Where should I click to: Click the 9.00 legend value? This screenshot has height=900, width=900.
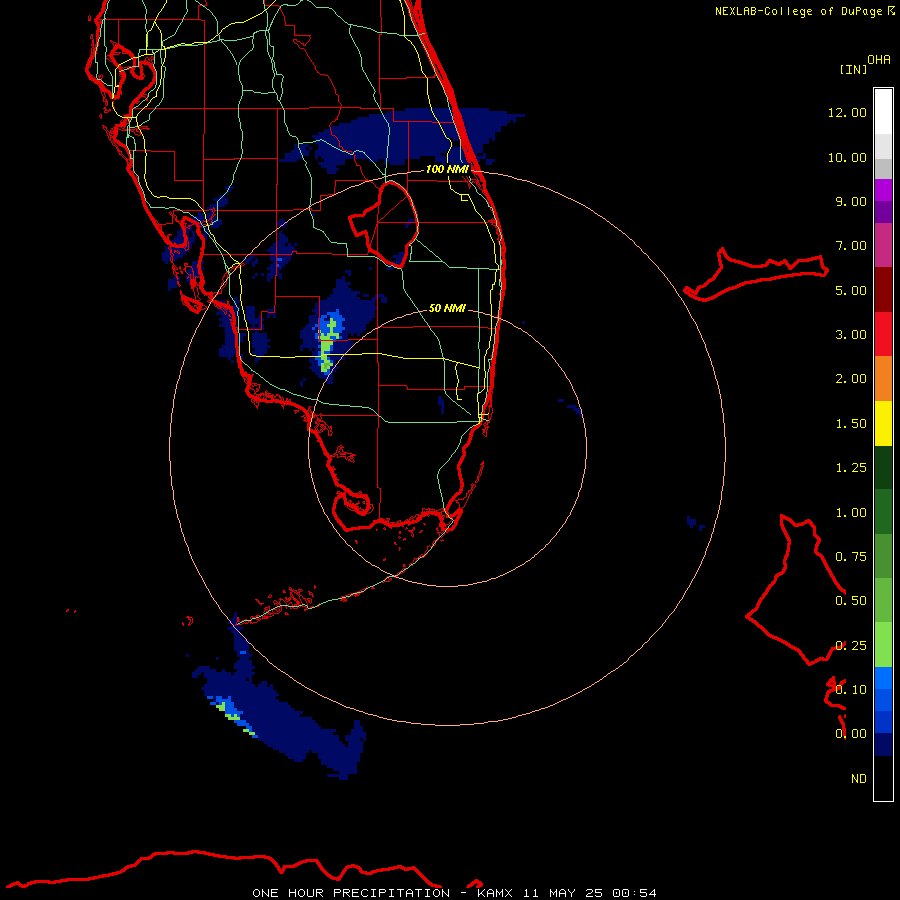(x=851, y=201)
